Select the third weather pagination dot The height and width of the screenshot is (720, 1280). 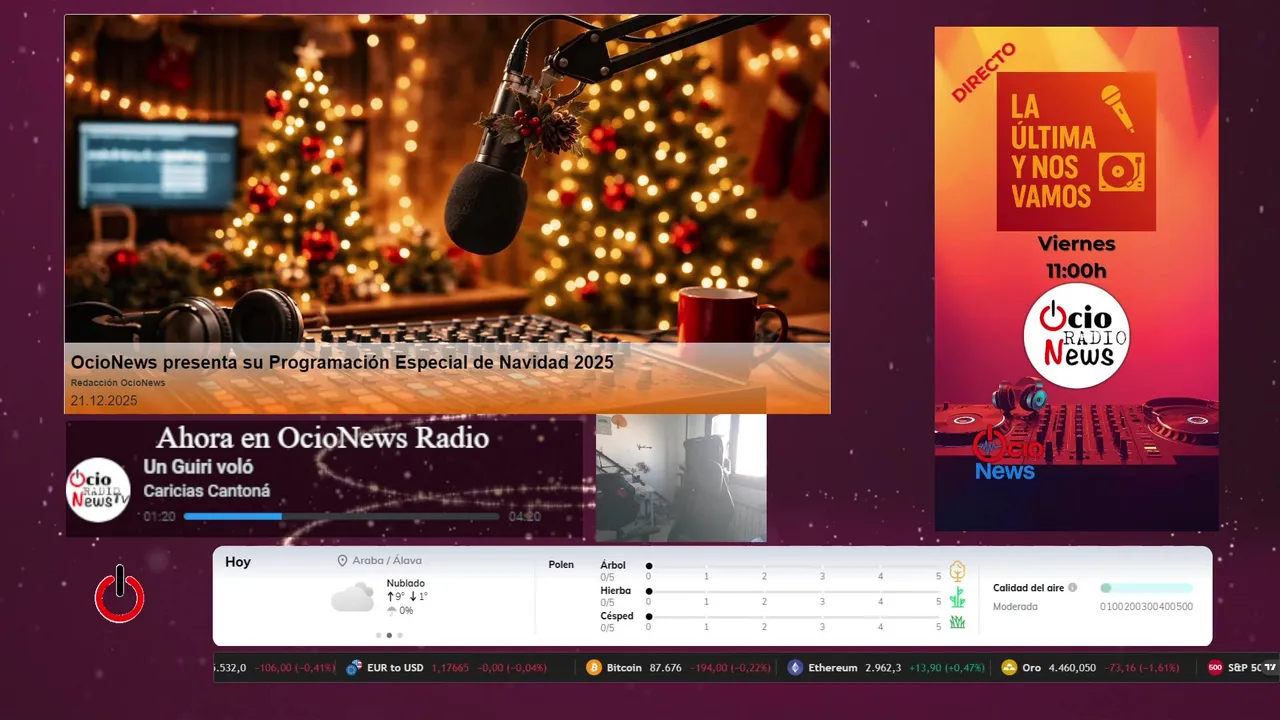coord(400,635)
